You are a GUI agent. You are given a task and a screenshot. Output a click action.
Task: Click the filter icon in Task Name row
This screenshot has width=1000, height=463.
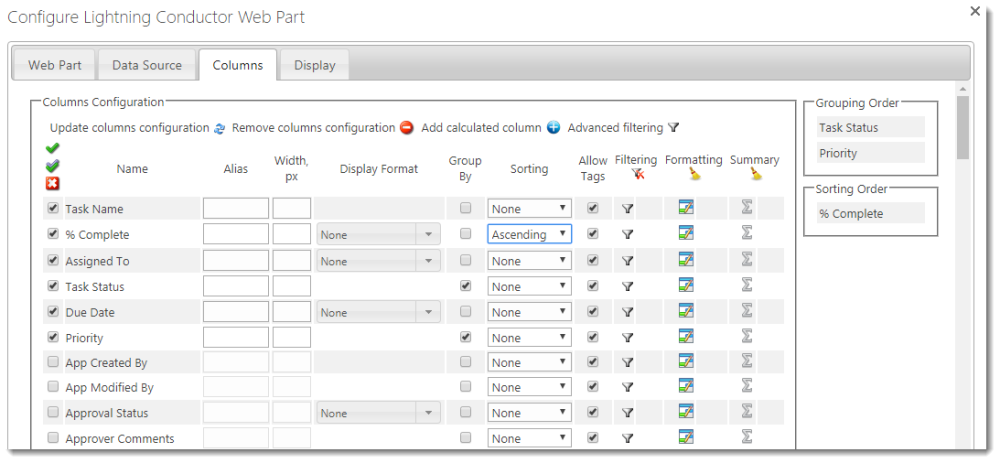[x=627, y=209]
